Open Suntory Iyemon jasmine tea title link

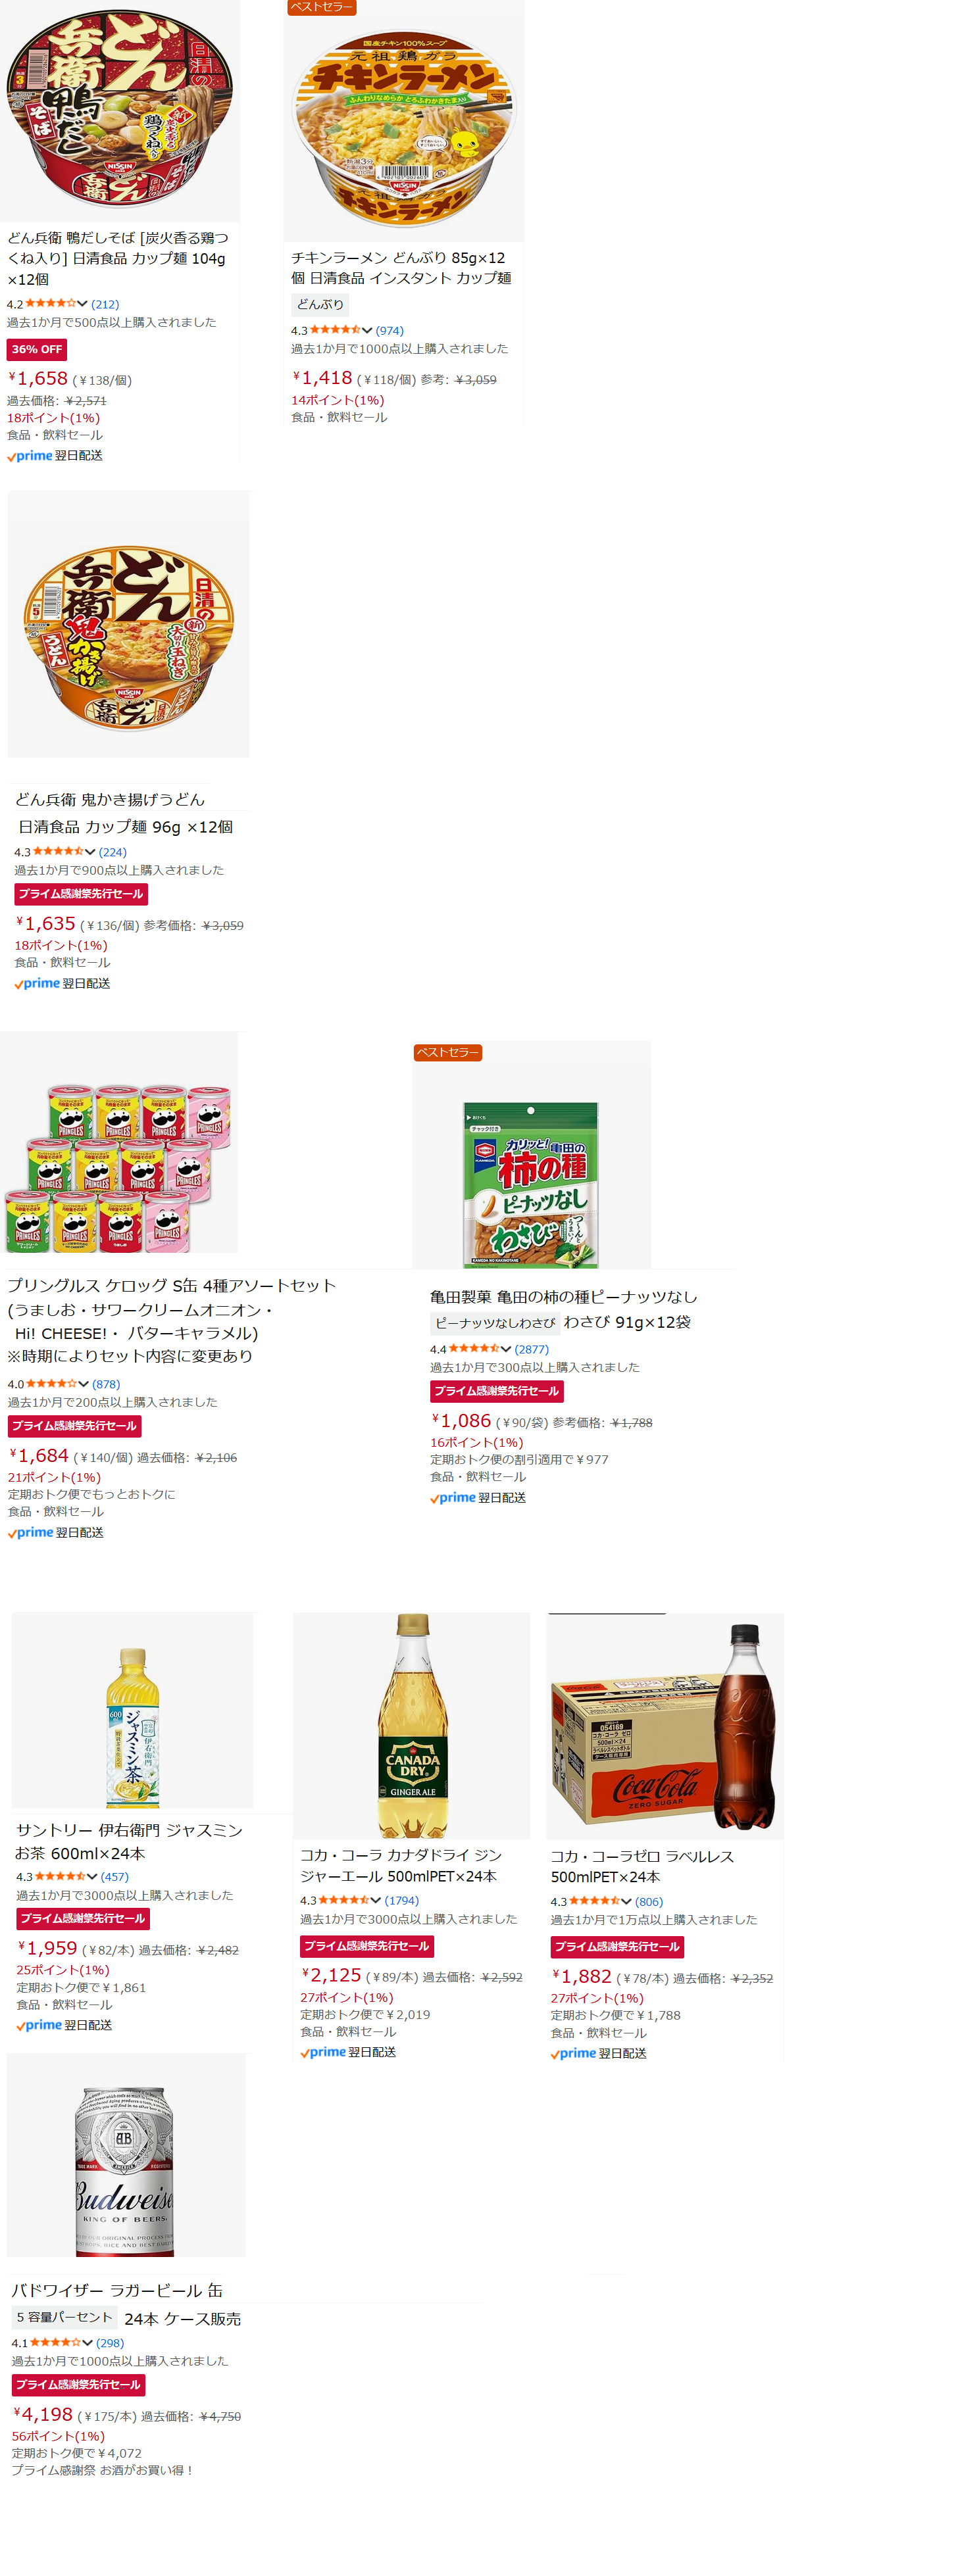click(129, 1841)
